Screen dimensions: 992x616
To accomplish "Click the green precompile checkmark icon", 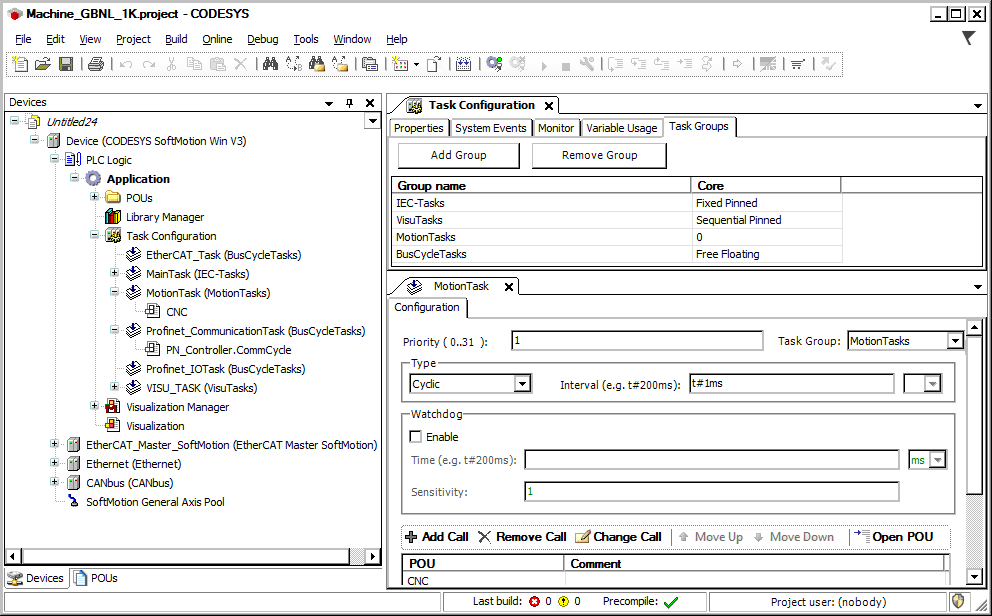I will 671,601.
